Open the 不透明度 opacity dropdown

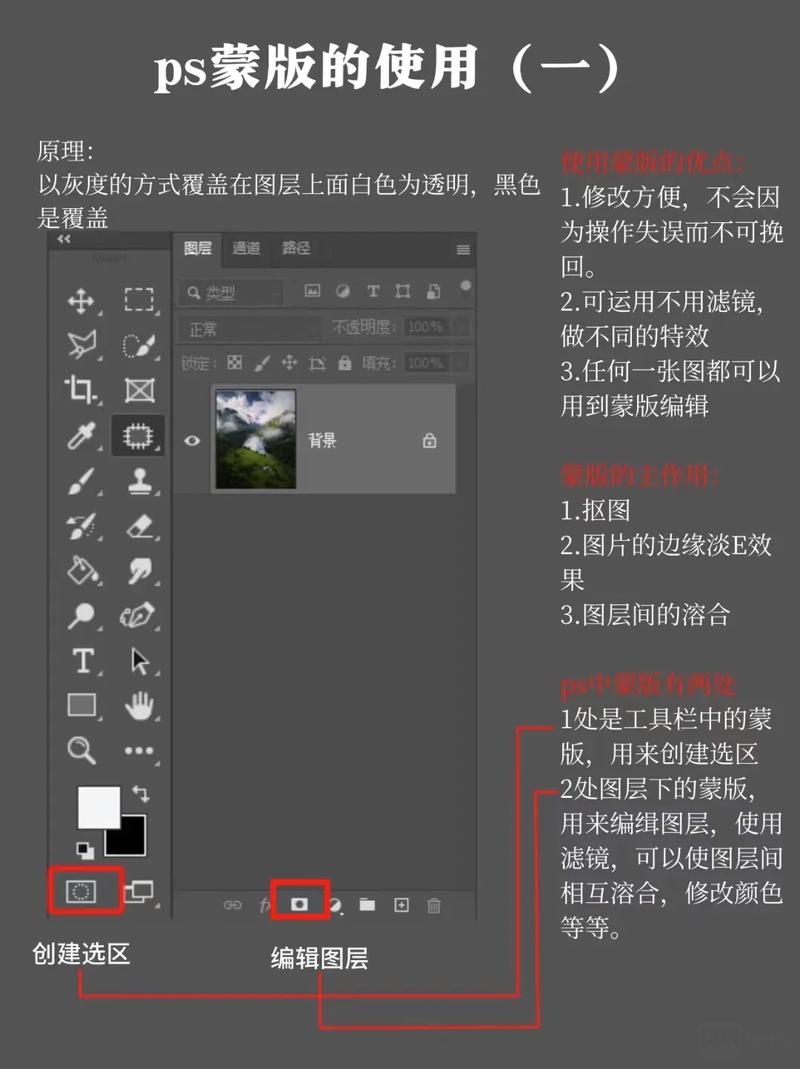tap(426, 327)
